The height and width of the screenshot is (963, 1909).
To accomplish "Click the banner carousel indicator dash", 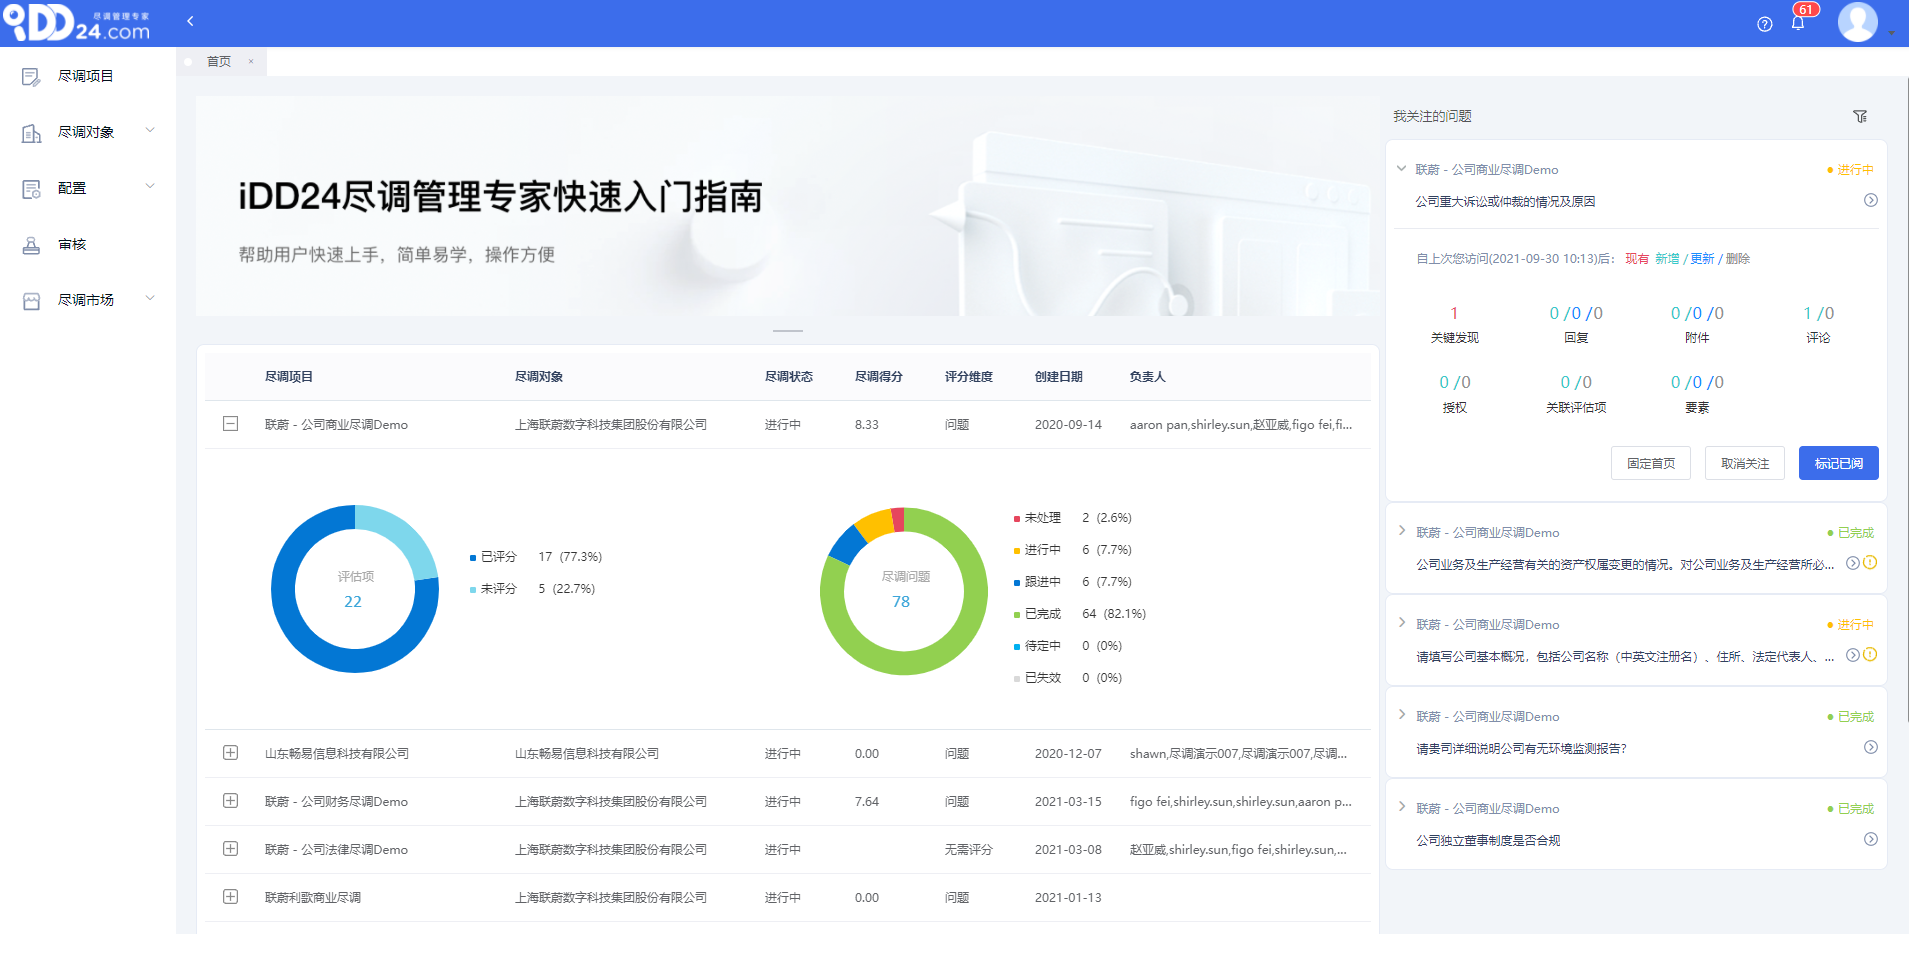I will [x=788, y=330].
